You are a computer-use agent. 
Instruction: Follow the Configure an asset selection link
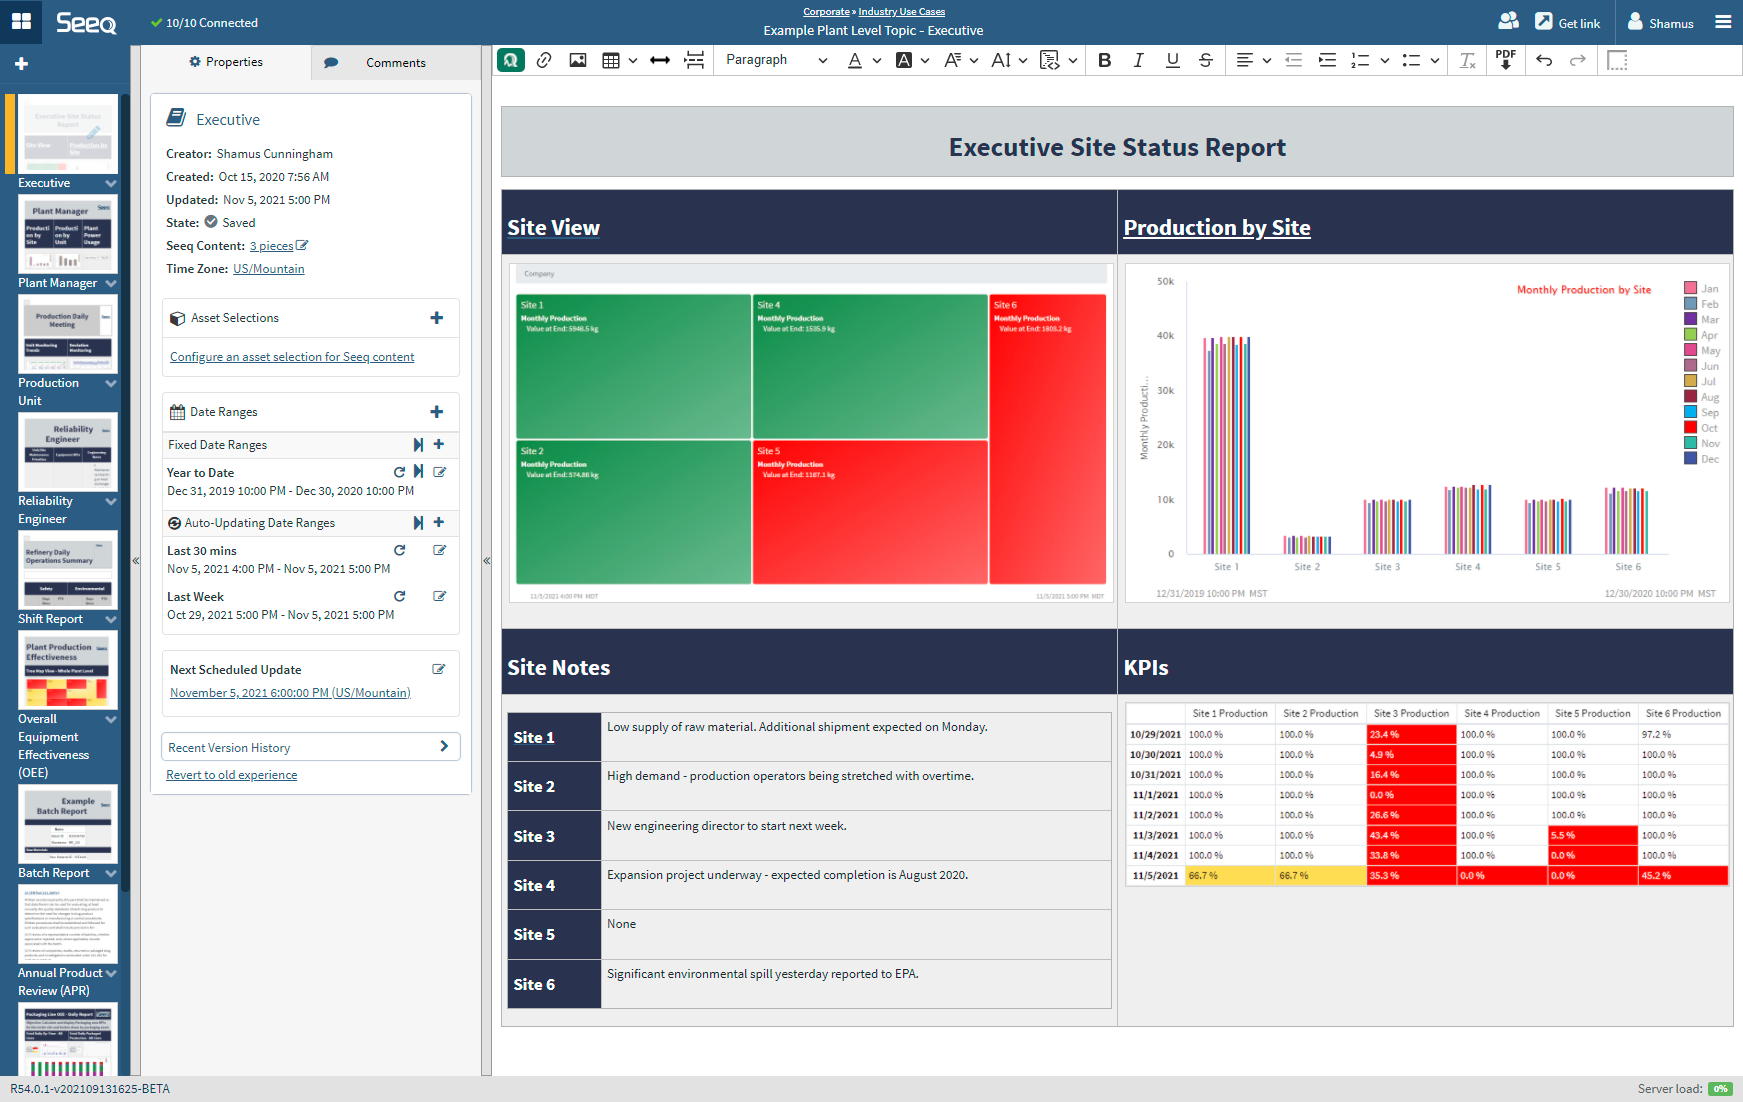(291, 356)
